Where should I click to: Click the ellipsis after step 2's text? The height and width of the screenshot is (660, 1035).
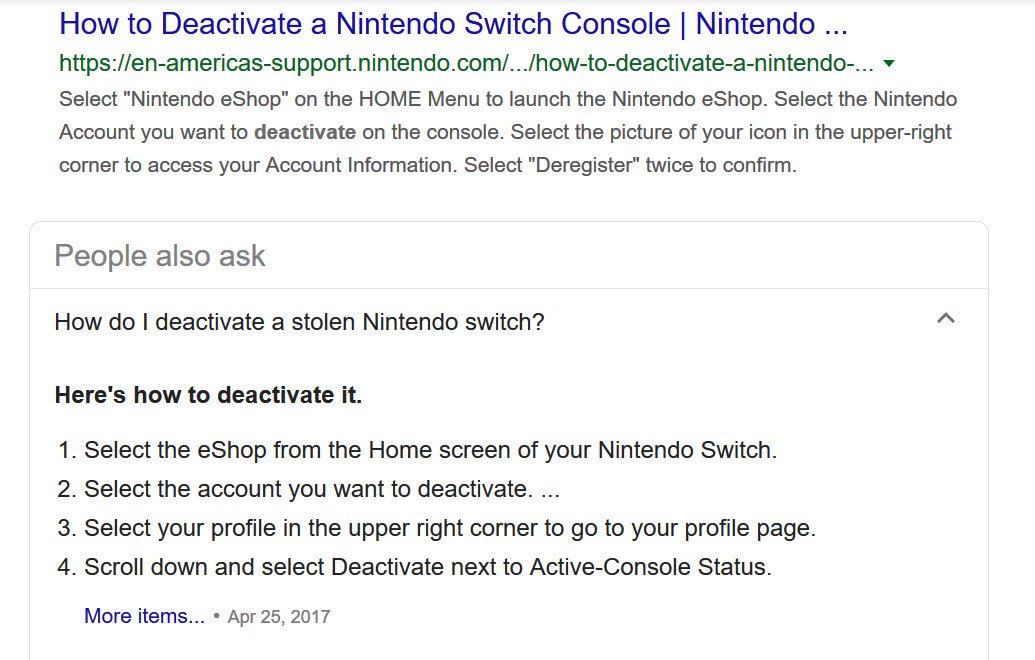[549, 489]
